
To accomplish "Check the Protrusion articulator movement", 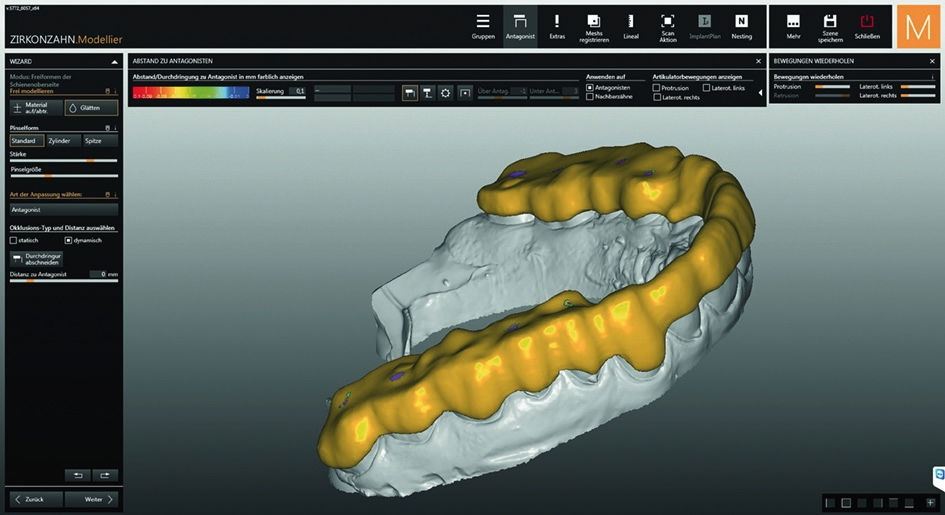I will (x=656, y=88).
